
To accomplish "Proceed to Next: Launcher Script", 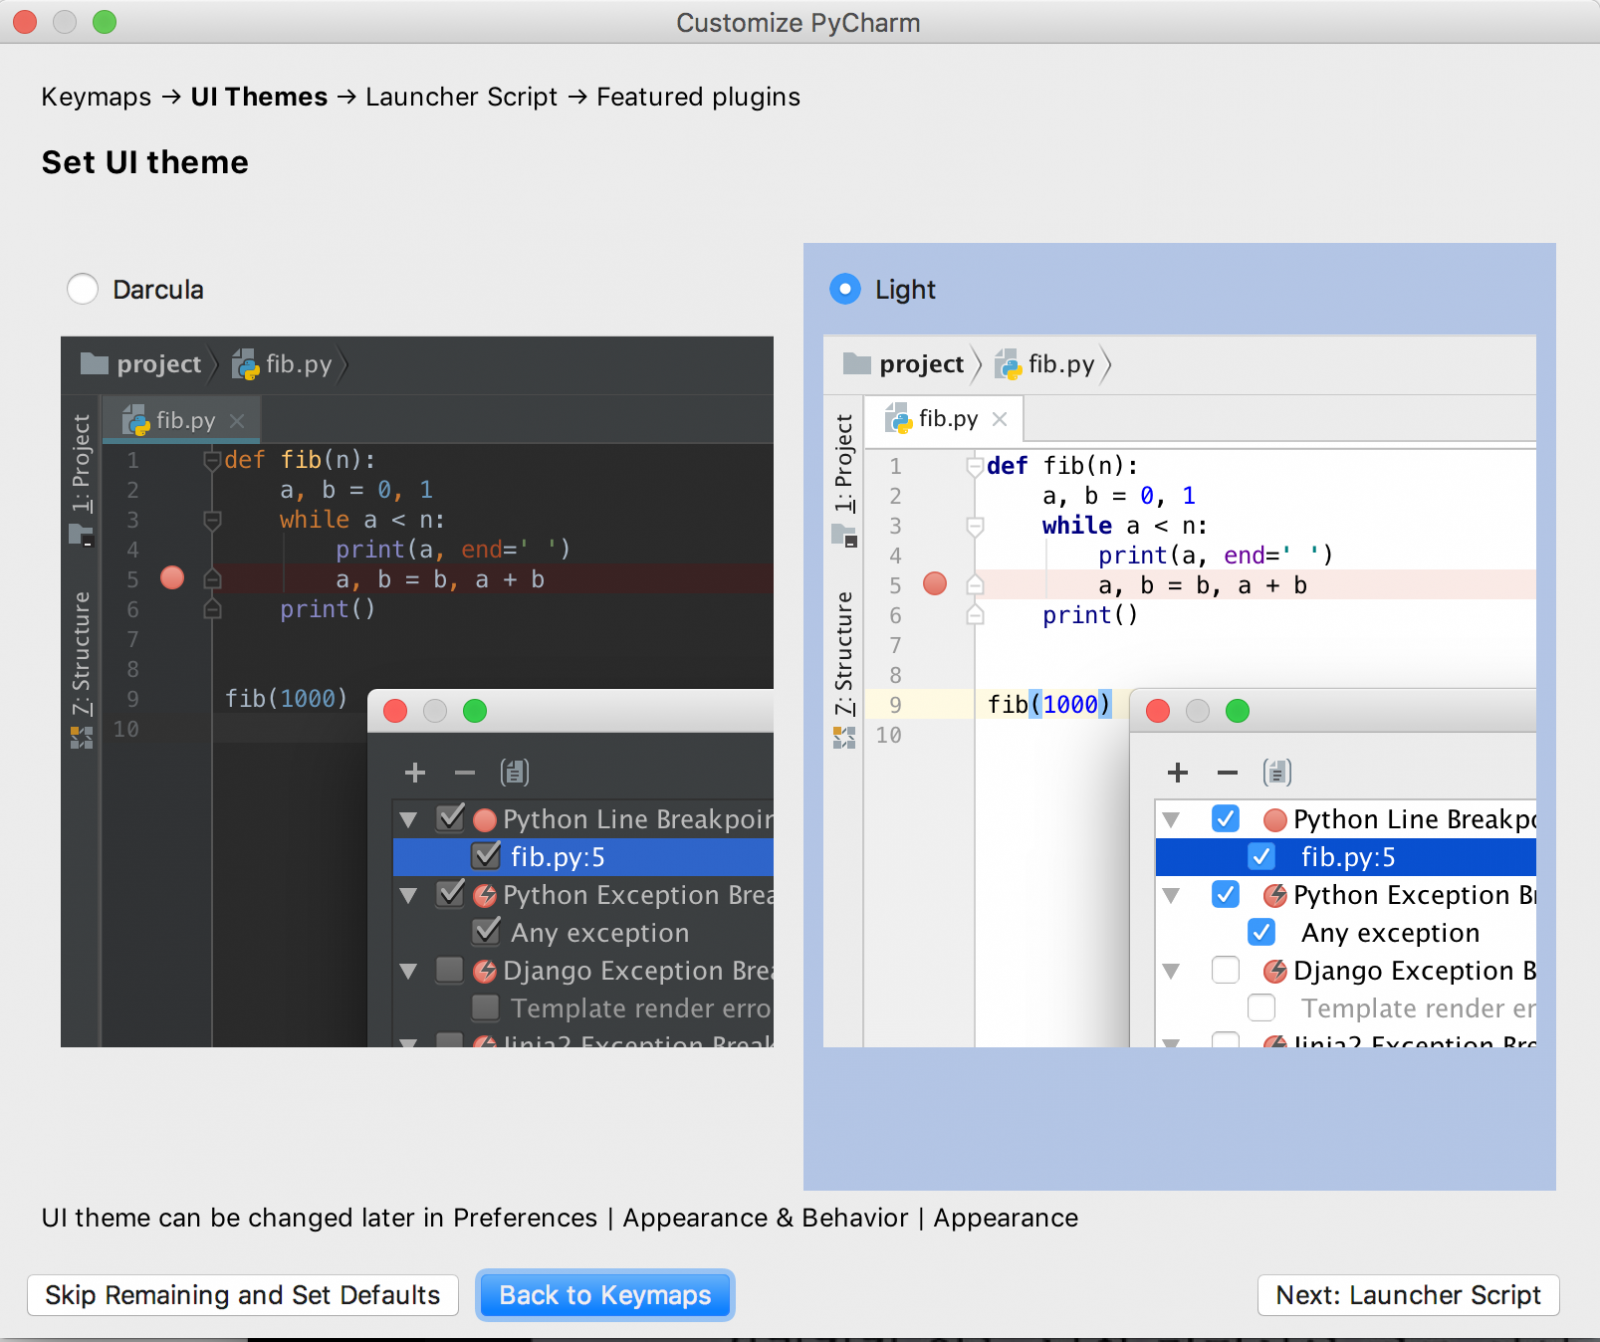I will point(1408,1295).
